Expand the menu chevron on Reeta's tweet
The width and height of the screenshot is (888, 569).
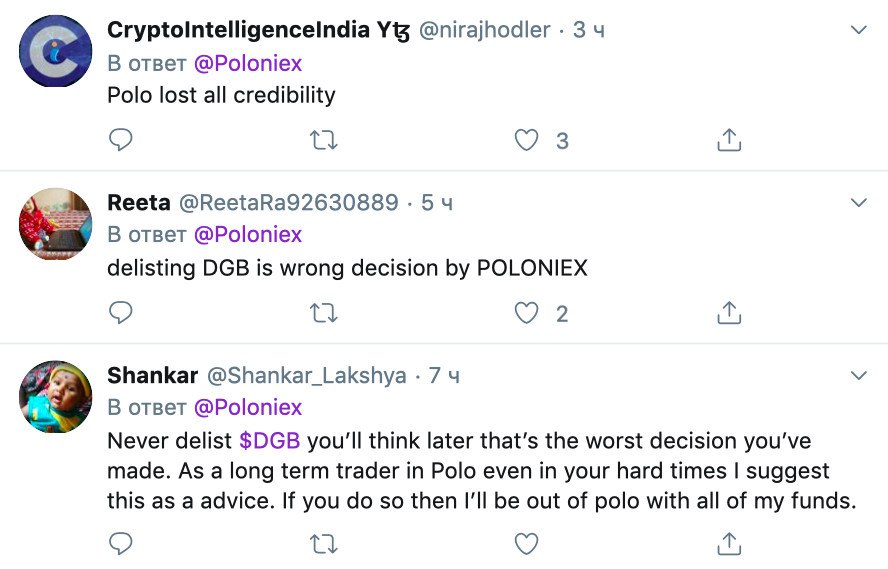click(858, 203)
